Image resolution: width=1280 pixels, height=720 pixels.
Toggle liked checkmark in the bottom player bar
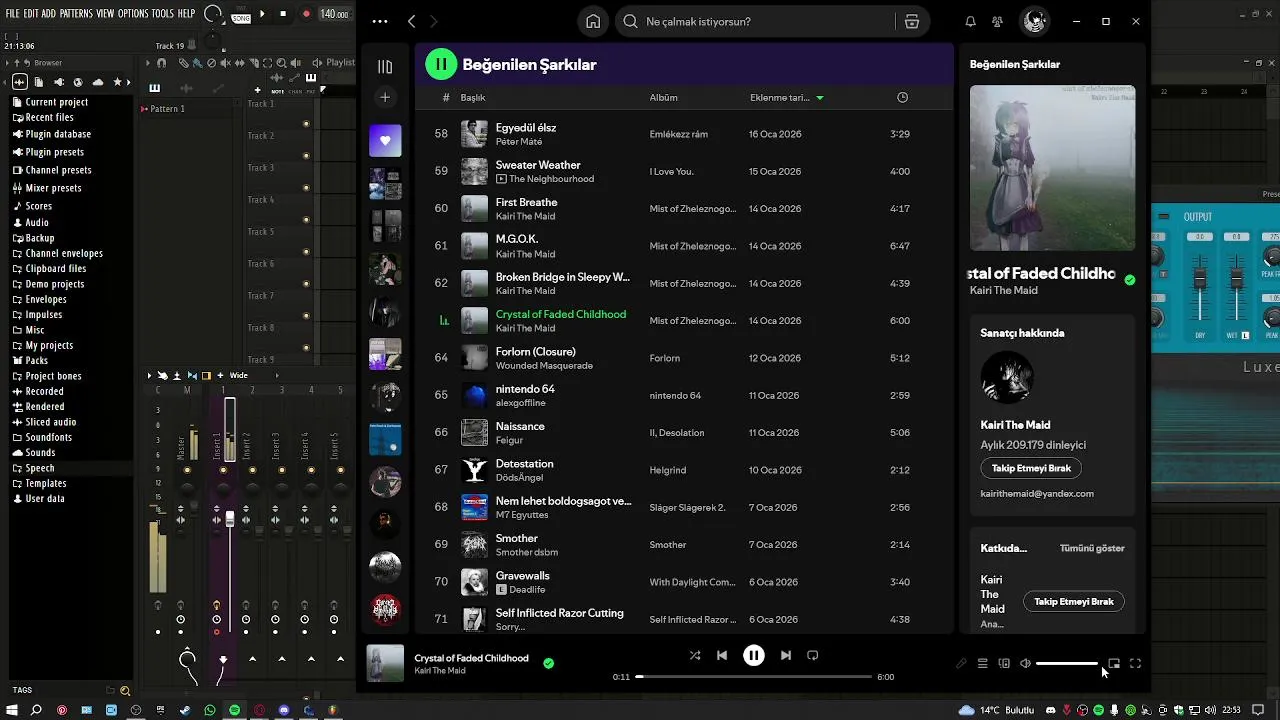pyautogui.click(x=548, y=663)
